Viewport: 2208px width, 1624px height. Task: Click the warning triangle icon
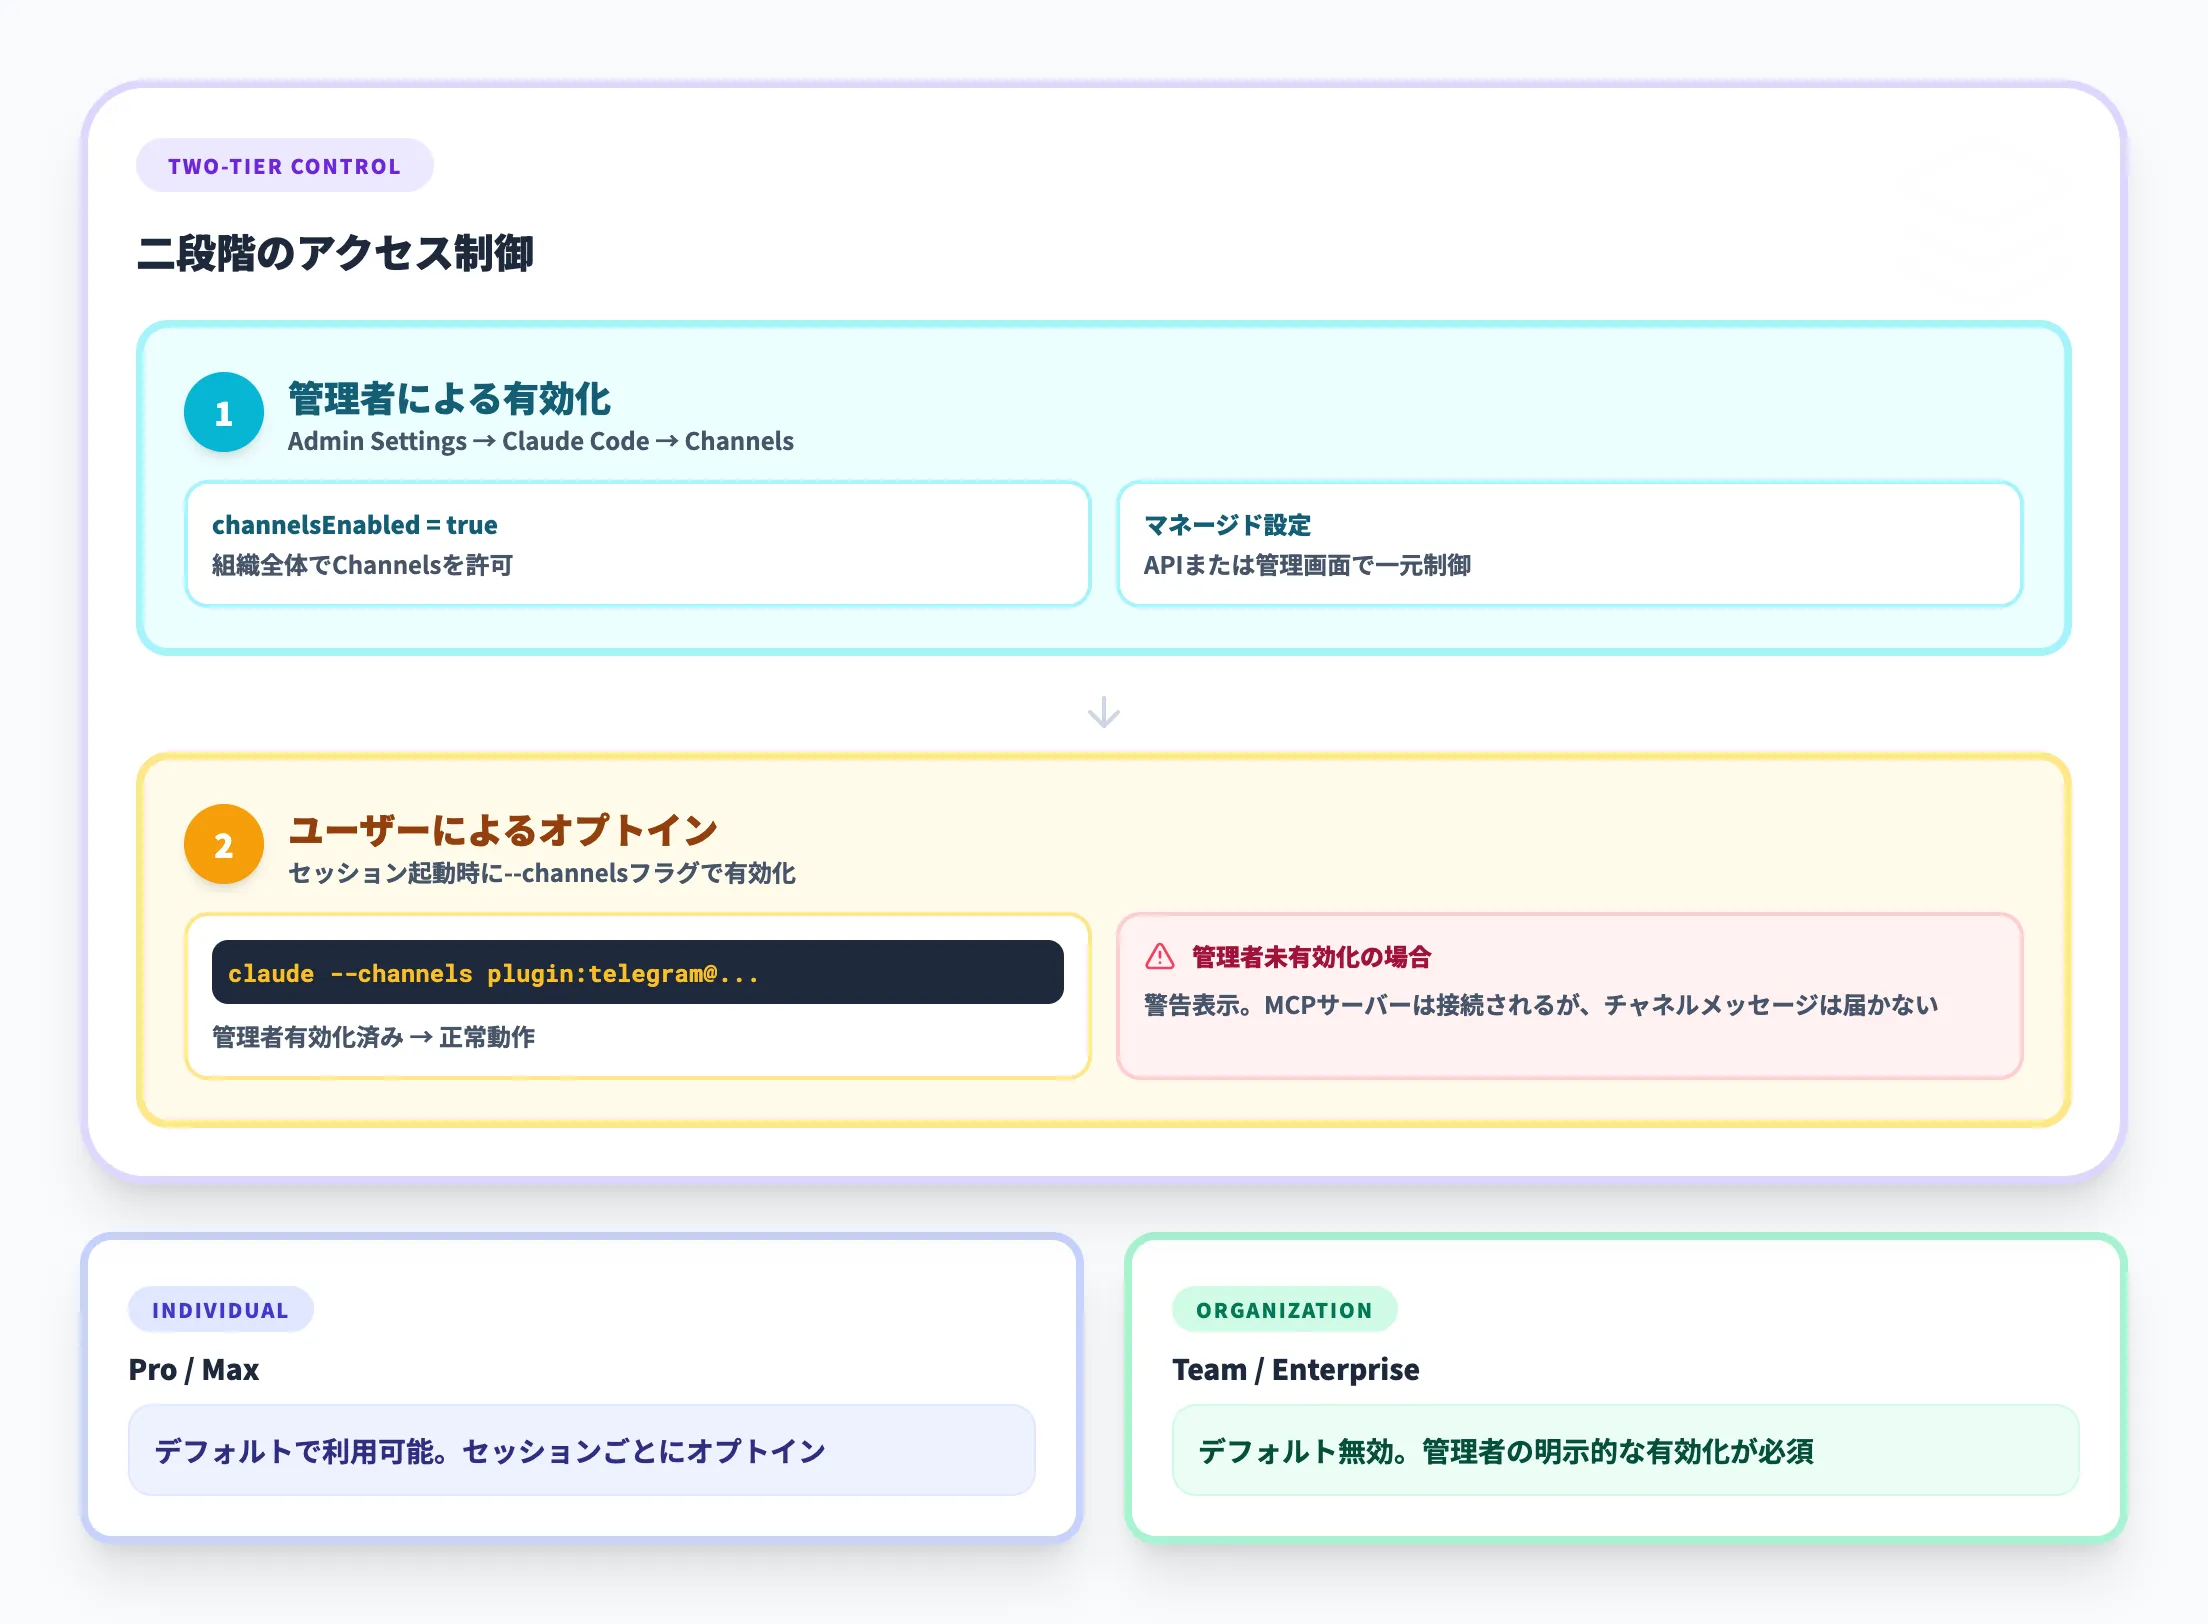point(1158,958)
